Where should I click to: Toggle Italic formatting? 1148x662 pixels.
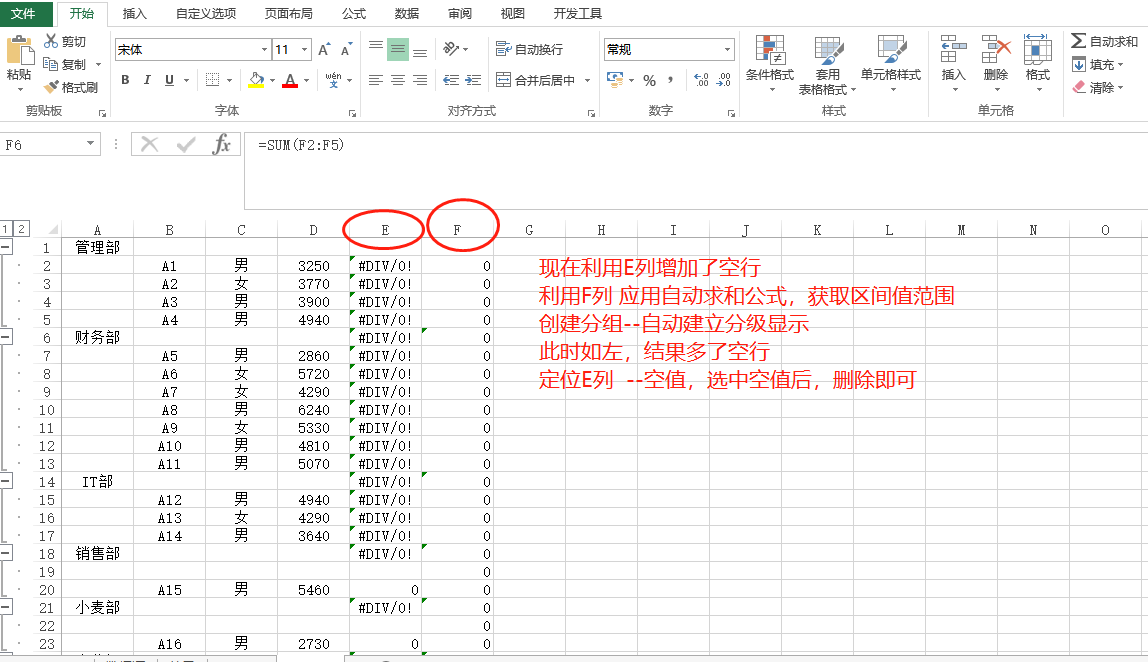[147, 80]
